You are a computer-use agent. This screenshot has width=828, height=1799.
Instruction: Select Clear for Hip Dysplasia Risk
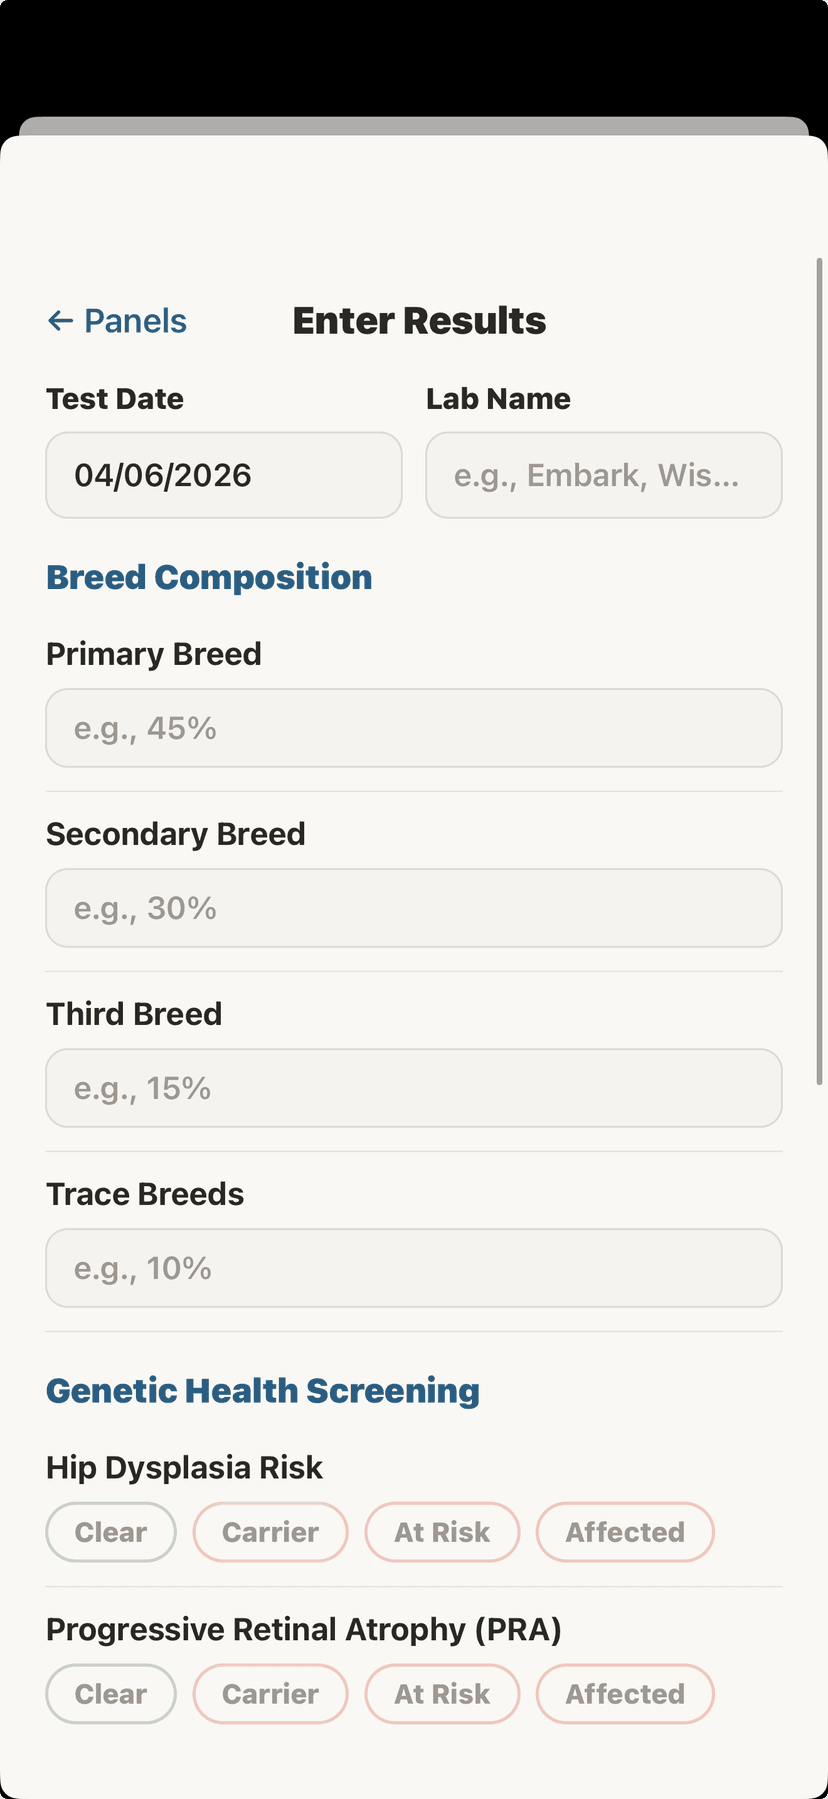tap(110, 1531)
